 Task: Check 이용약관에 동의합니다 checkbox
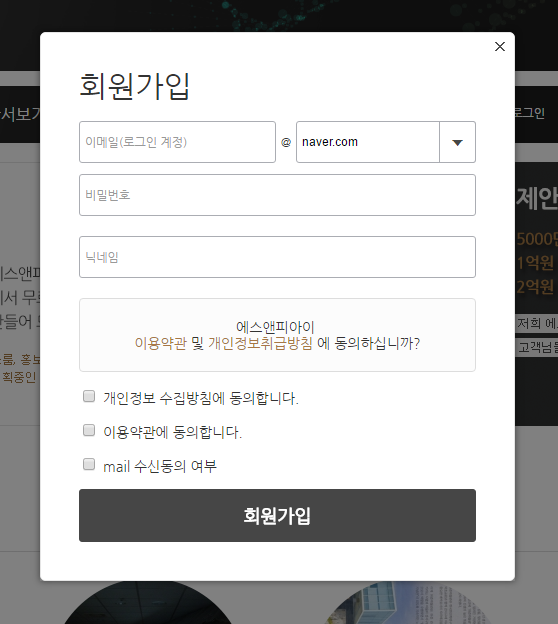pos(89,430)
